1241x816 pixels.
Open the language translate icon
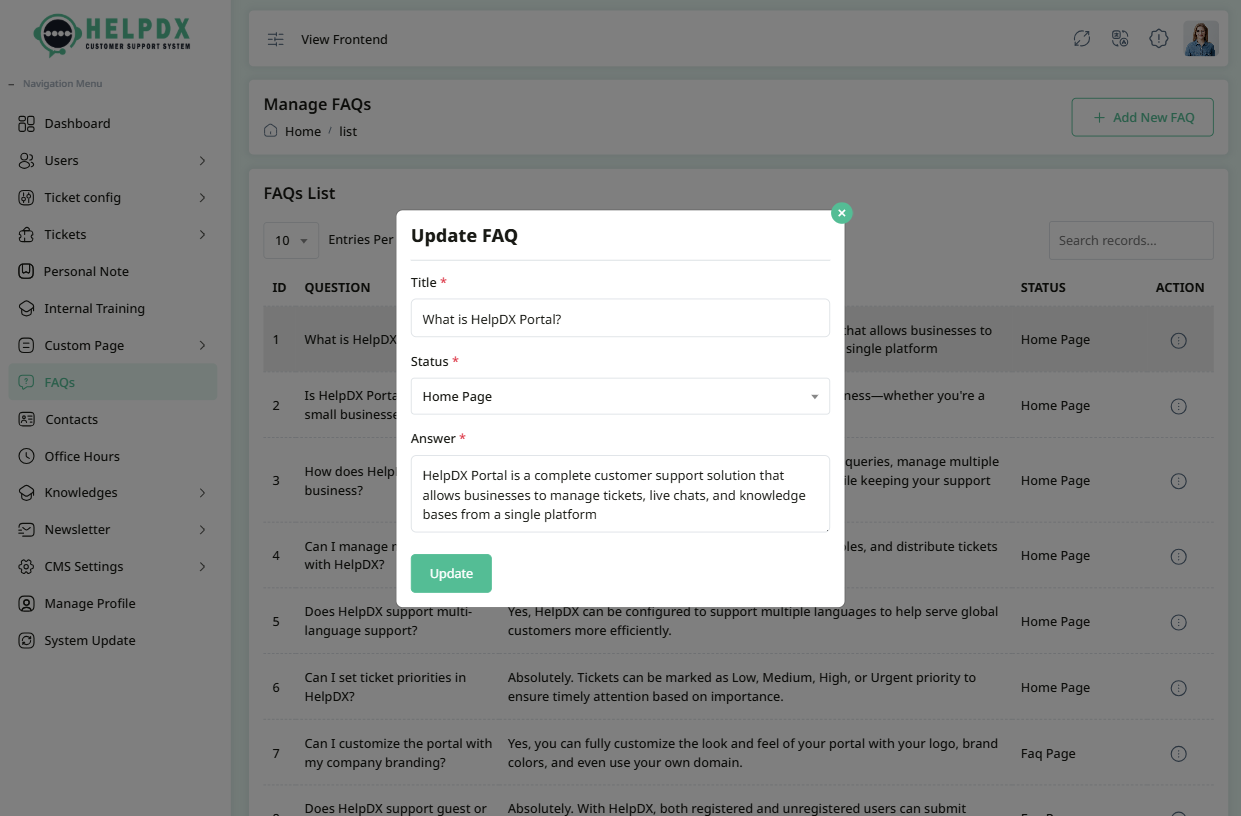pos(1120,39)
